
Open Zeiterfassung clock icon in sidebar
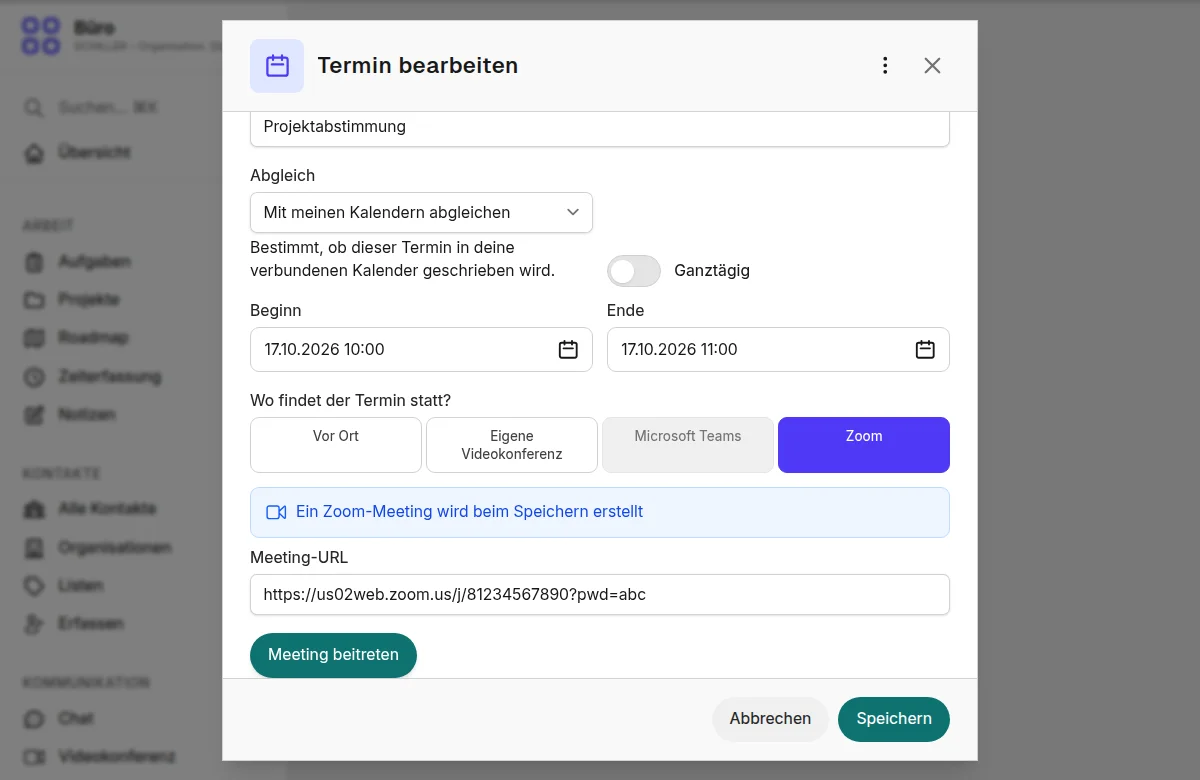pyautogui.click(x=34, y=377)
